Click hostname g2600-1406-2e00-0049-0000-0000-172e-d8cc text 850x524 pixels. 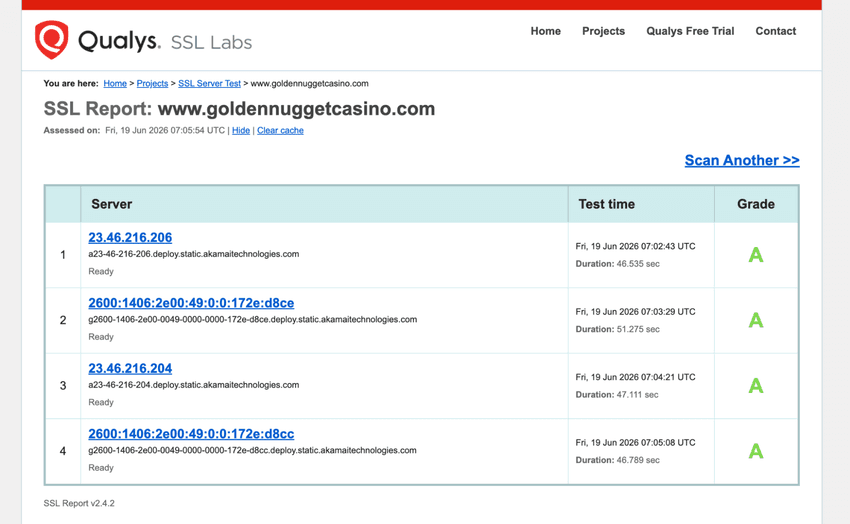(x=253, y=450)
